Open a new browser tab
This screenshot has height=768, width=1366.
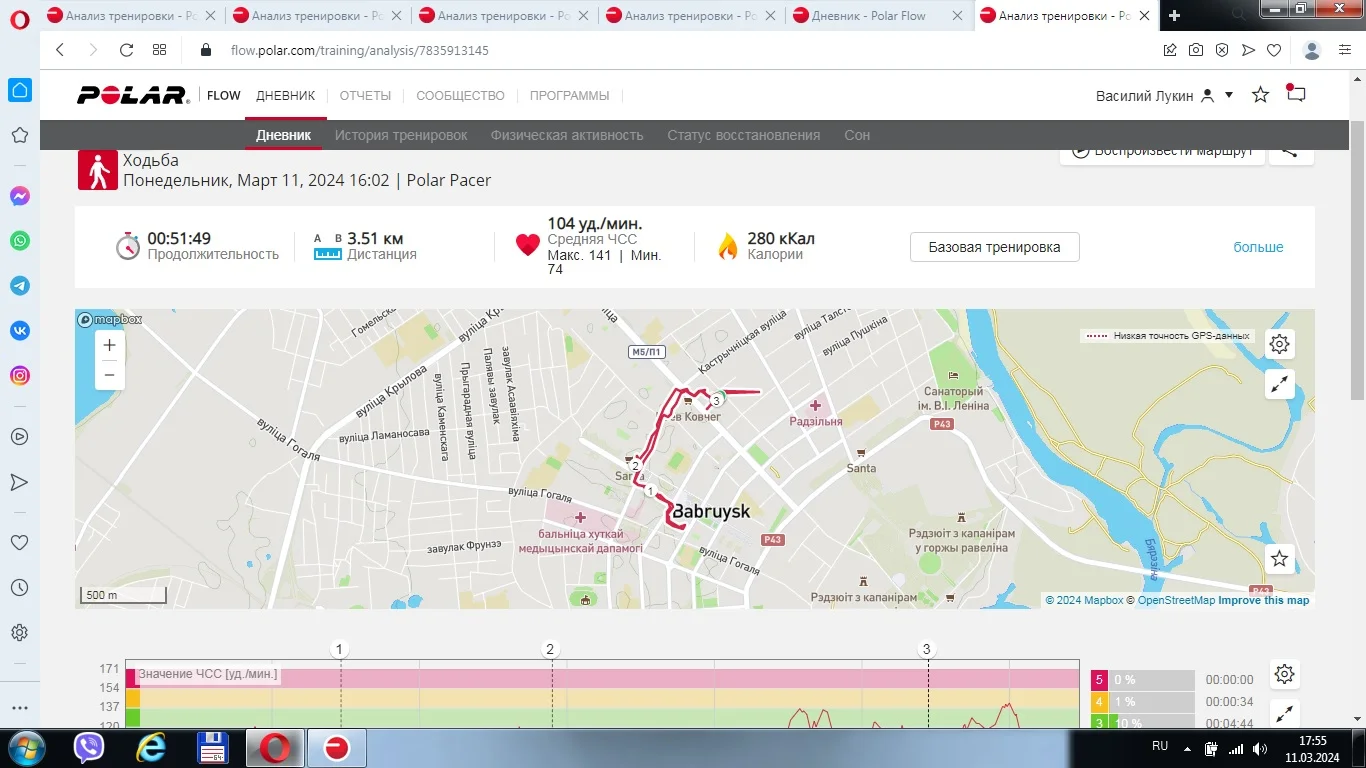(x=1174, y=15)
